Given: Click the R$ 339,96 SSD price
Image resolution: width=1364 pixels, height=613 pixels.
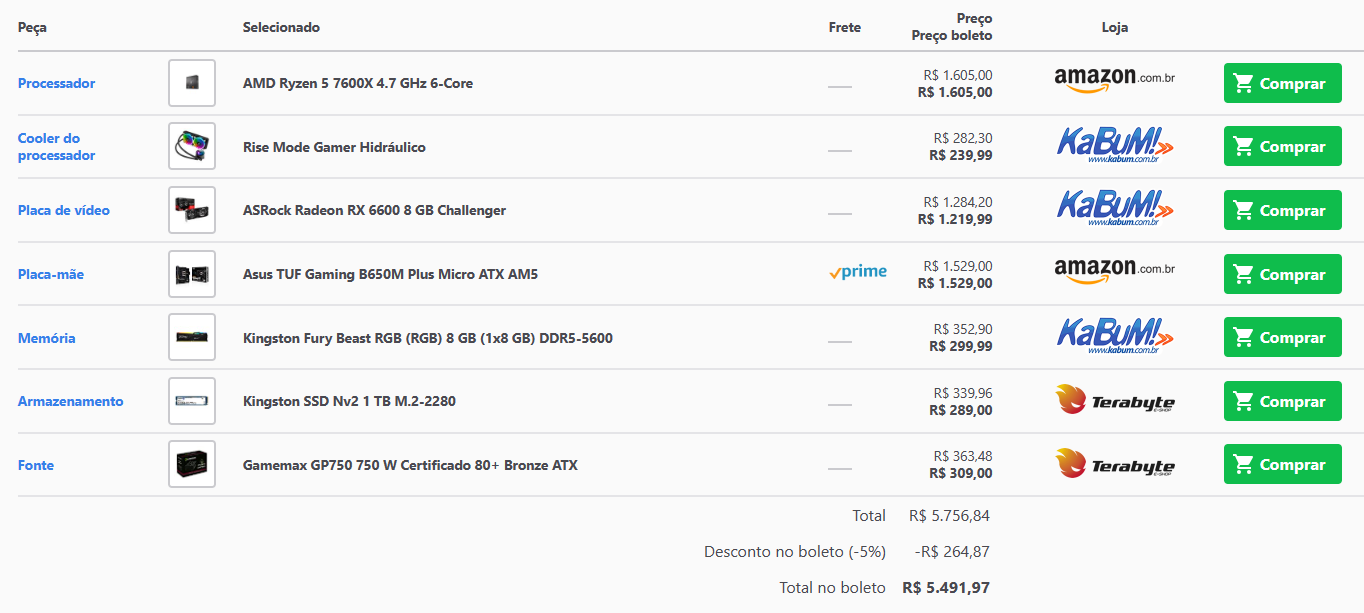Looking at the screenshot, I should pyautogui.click(x=963, y=393).
